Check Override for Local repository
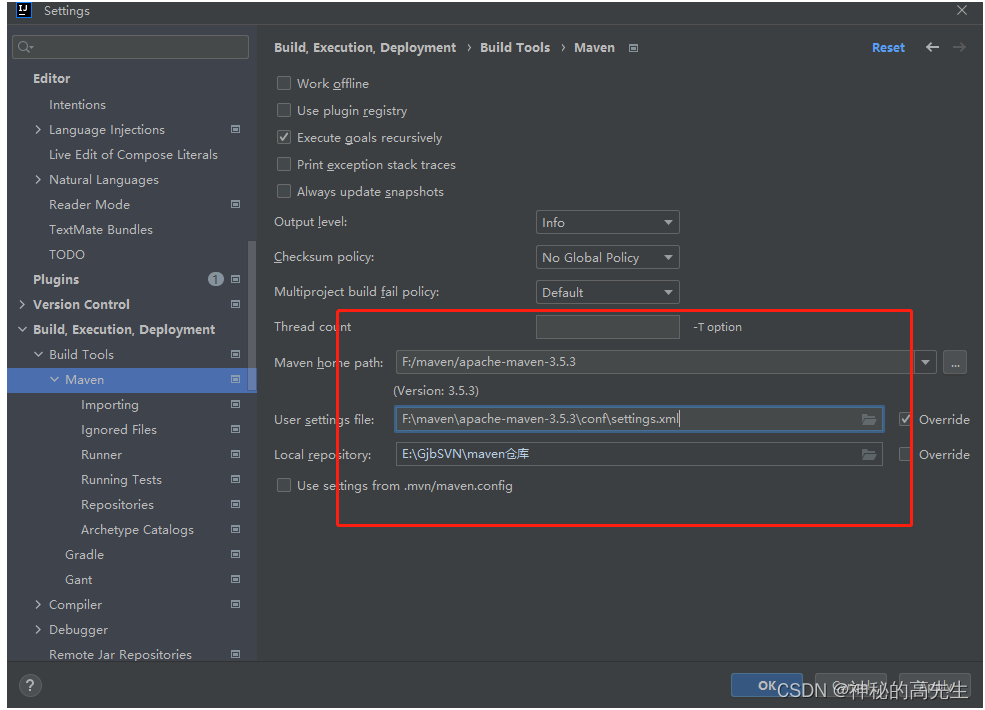 click(905, 454)
